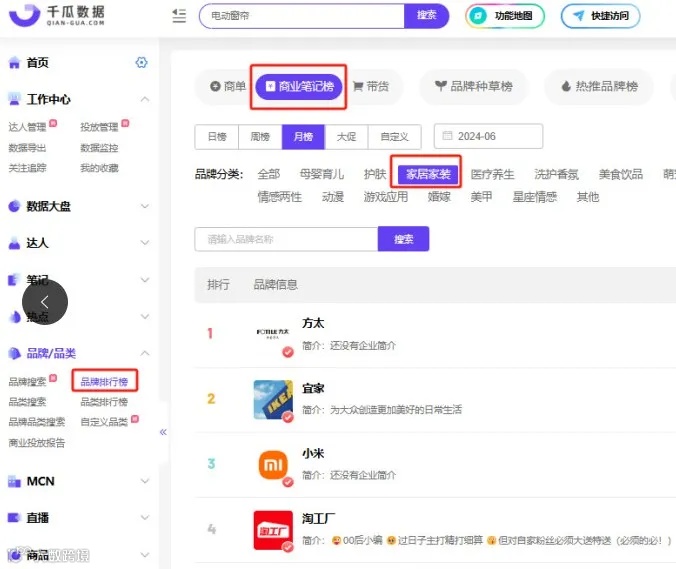Click the top purple 搜索 button

click(x=426, y=16)
